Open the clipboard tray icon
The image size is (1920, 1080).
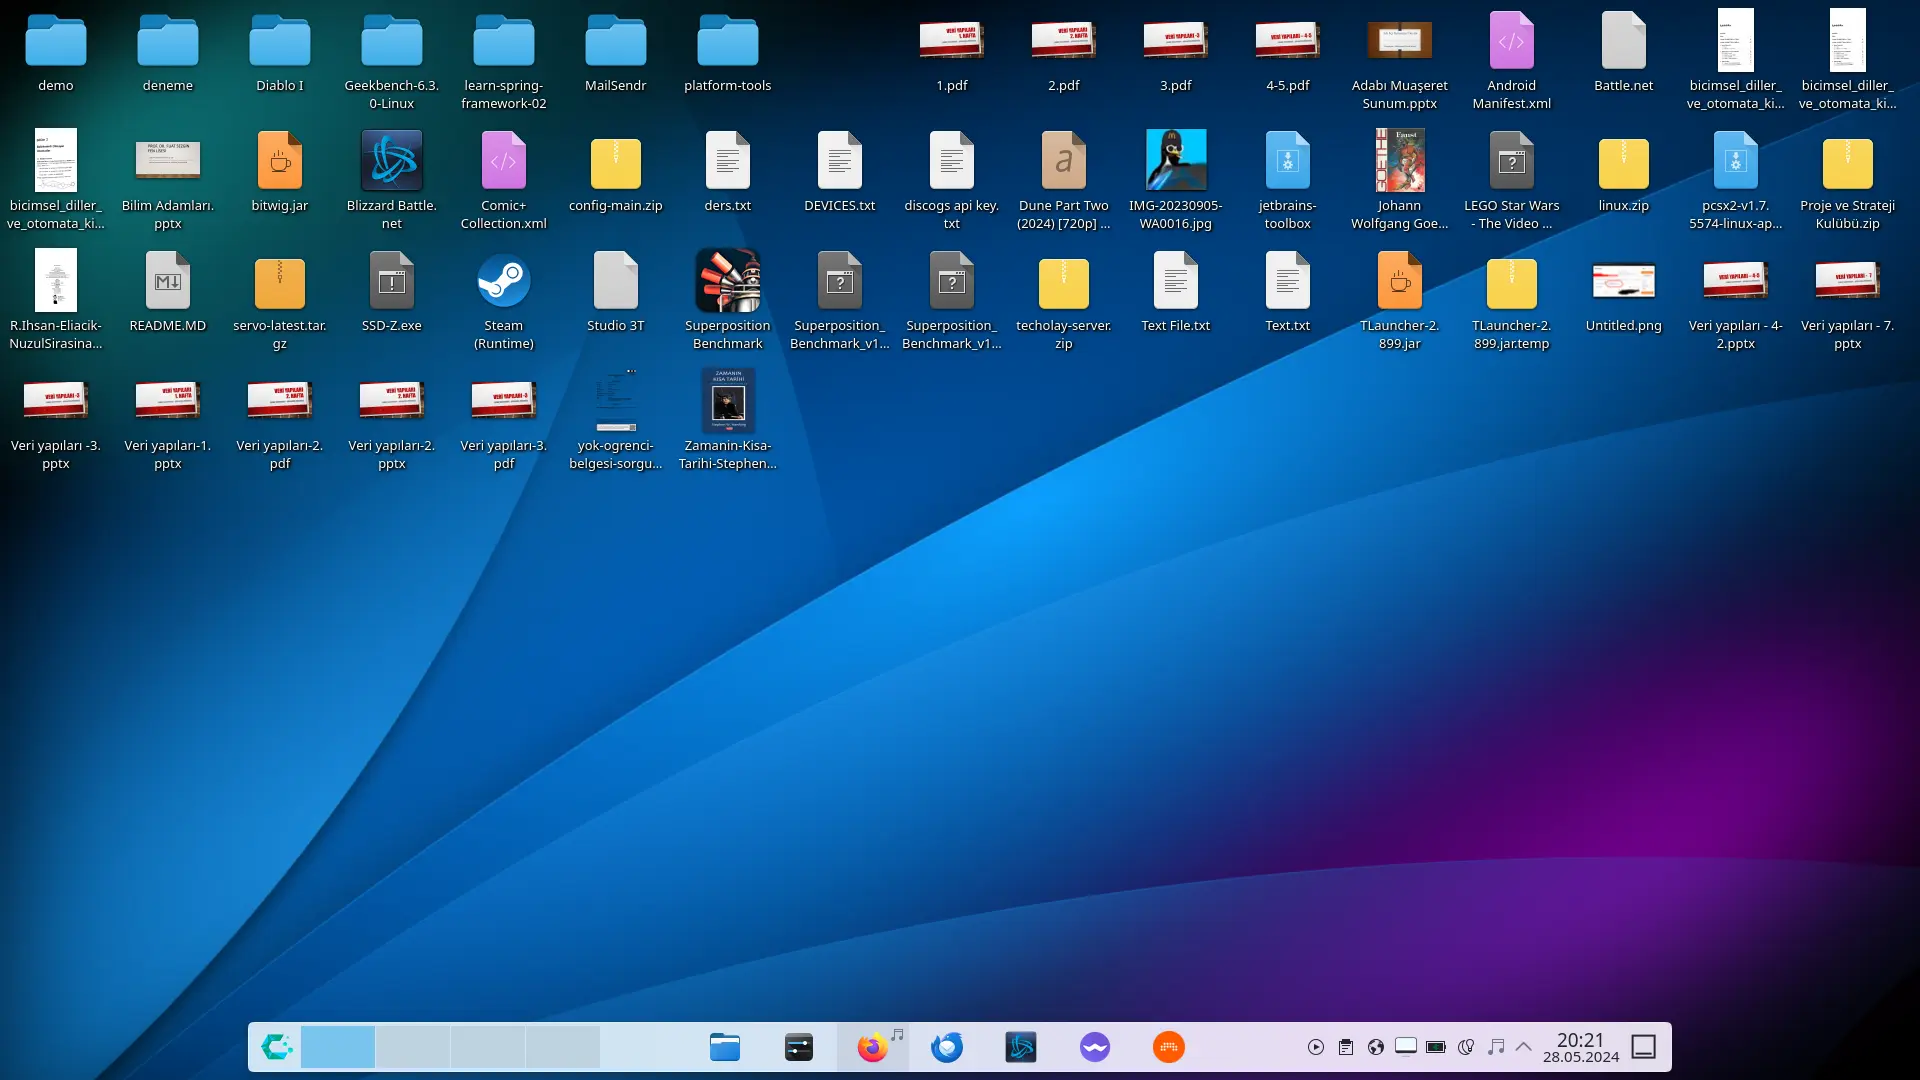[1346, 1047]
